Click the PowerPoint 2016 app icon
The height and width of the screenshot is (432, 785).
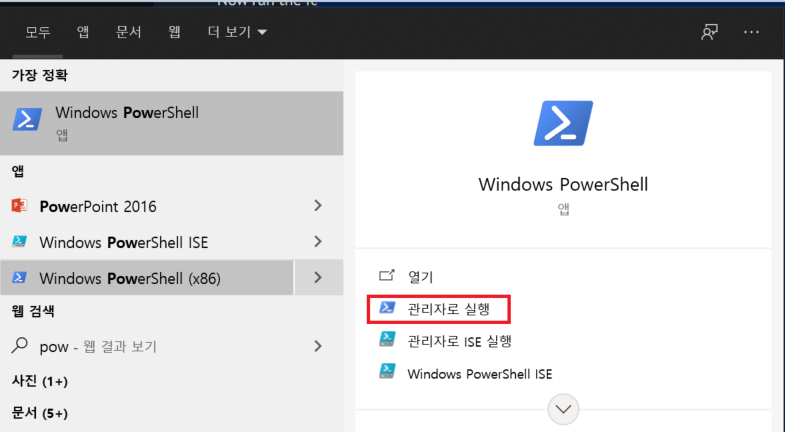click(19, 205)
